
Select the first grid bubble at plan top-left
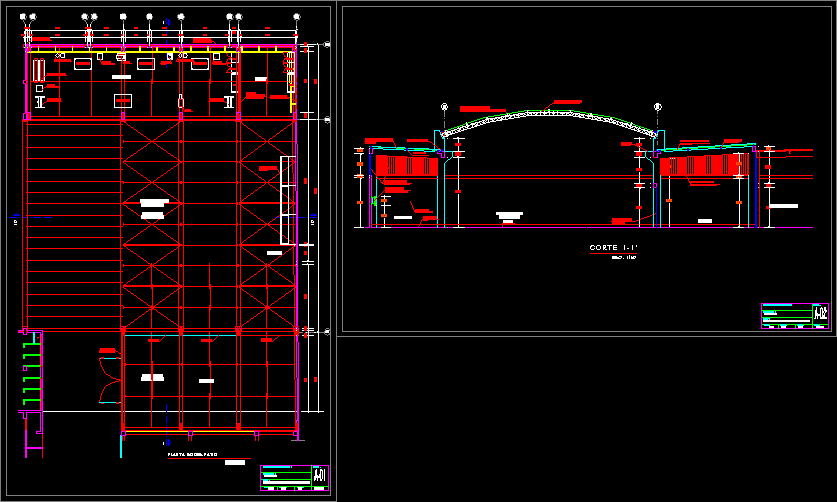[23, 17]
